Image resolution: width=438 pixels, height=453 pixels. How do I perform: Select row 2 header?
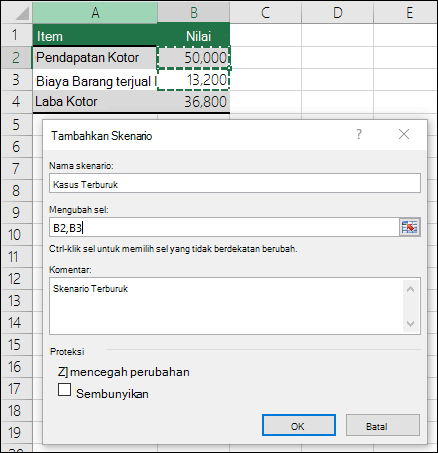(x=17, y=57)
